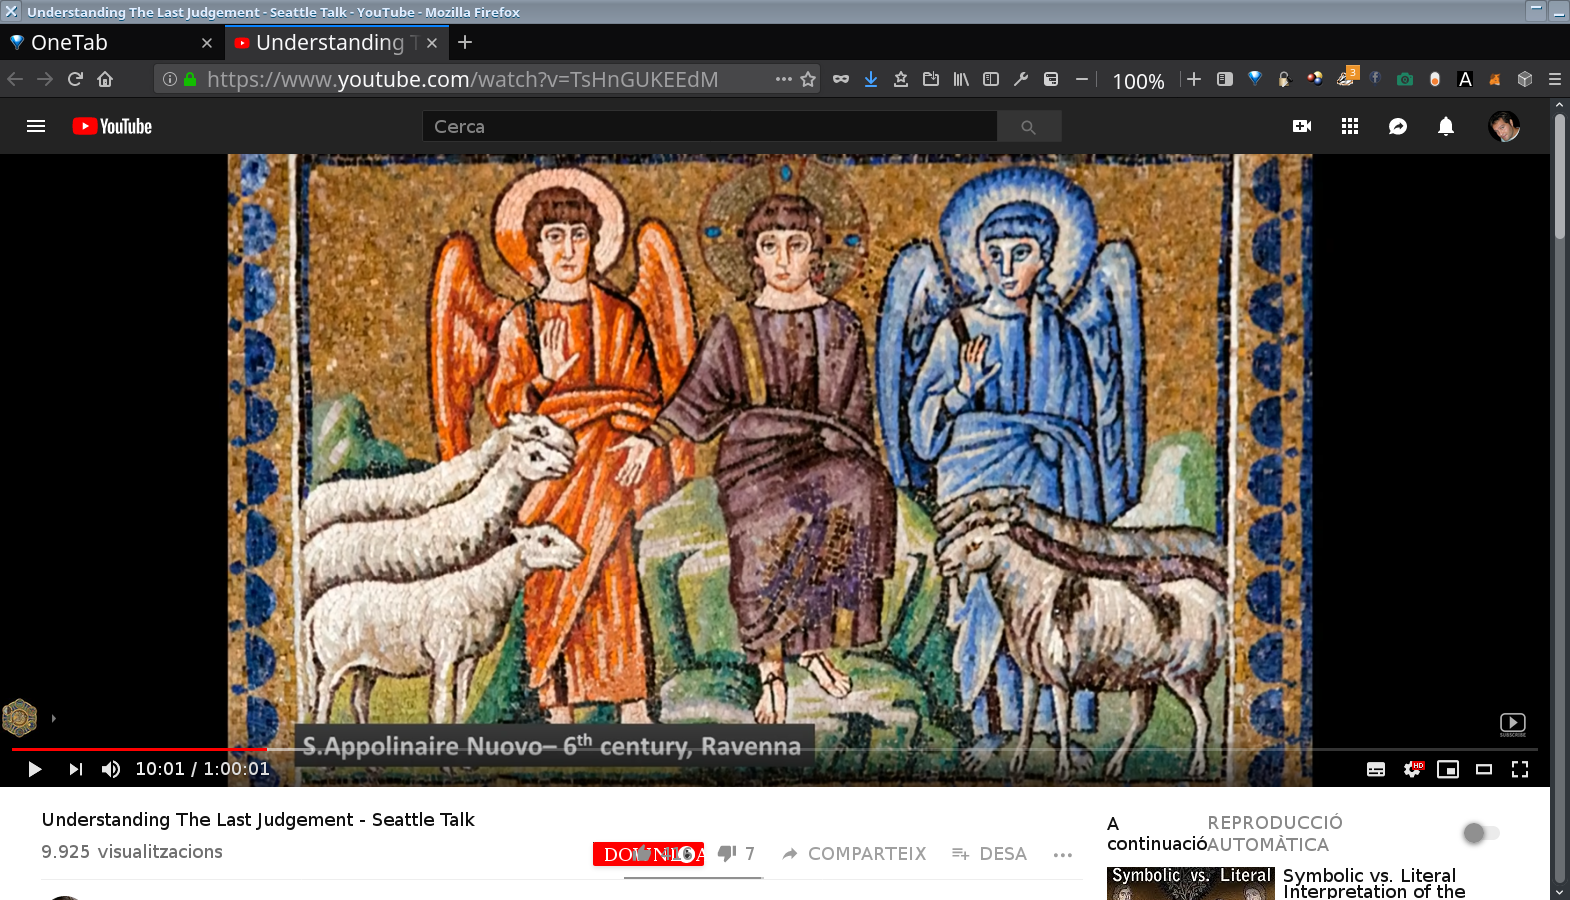Enable miniplayer mode
This screenshot has height=900, width=1570.
[1448, 769]
